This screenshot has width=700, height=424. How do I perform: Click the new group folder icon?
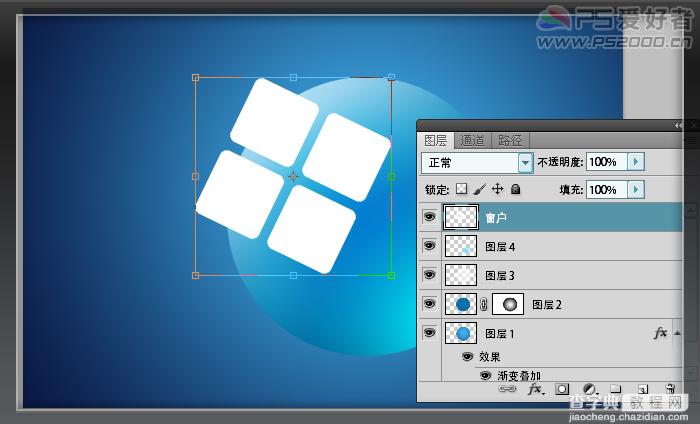616,389
